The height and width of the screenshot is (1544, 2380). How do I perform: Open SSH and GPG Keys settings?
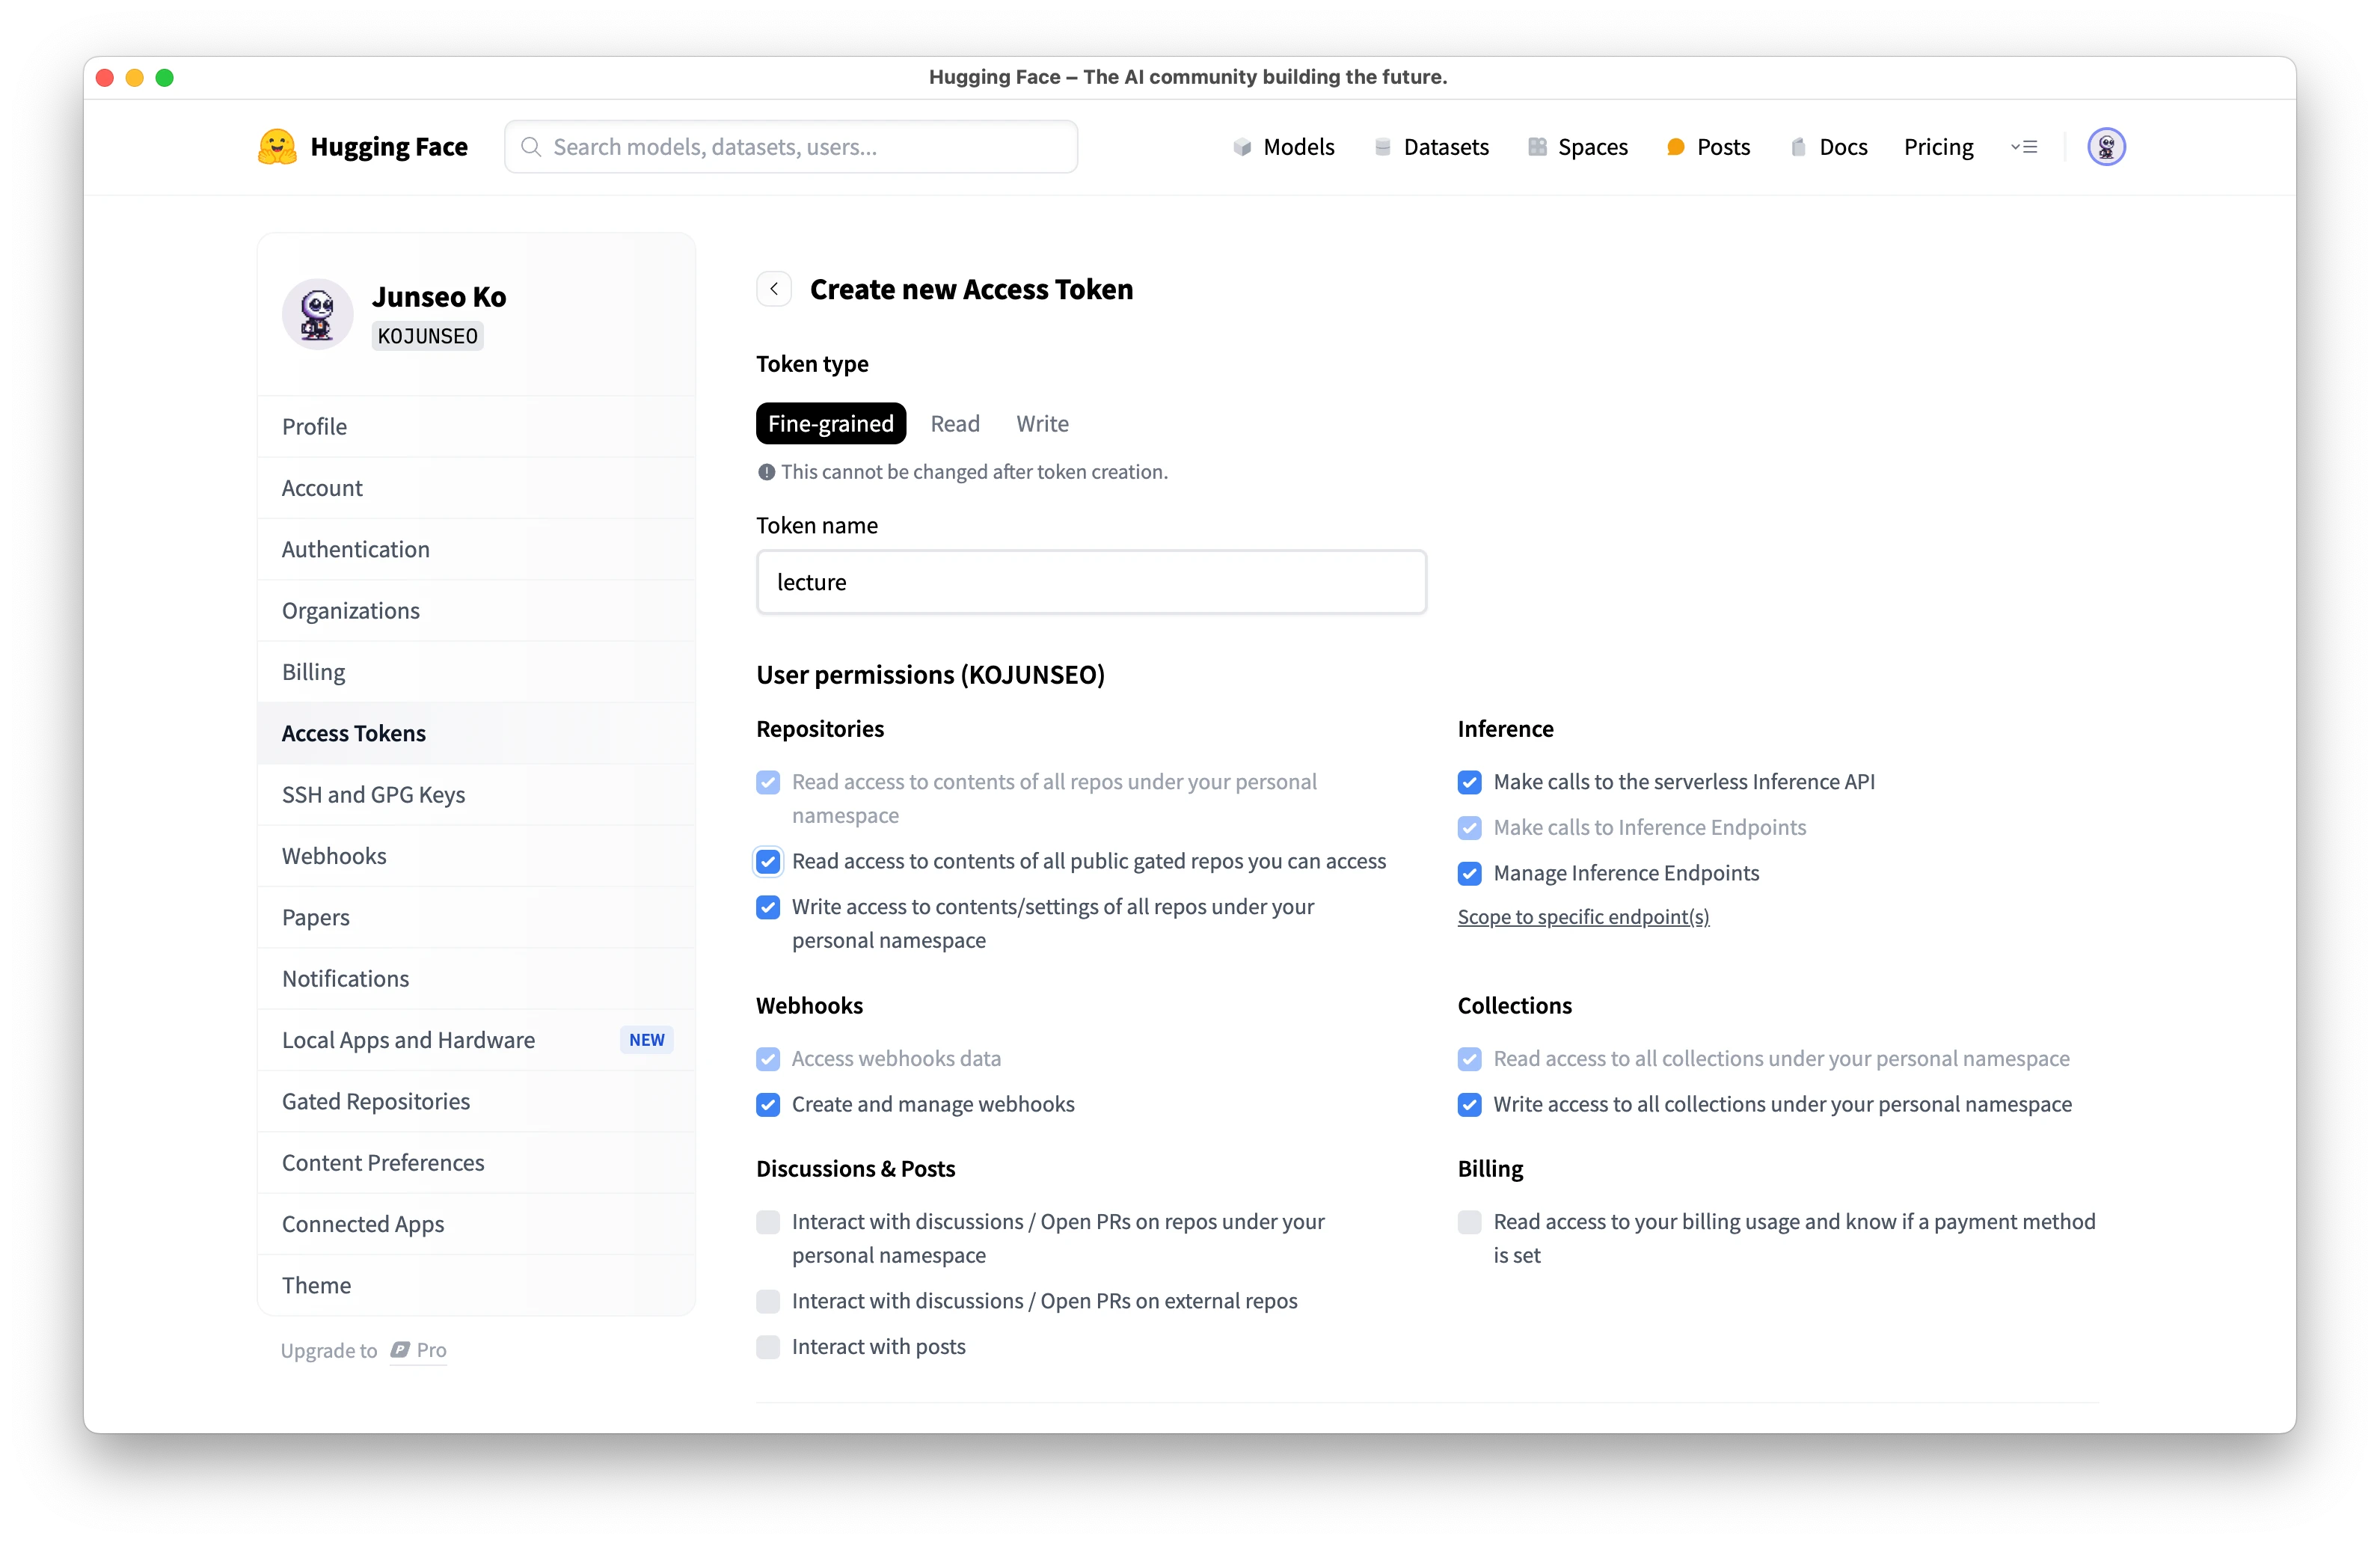point(476,795)
